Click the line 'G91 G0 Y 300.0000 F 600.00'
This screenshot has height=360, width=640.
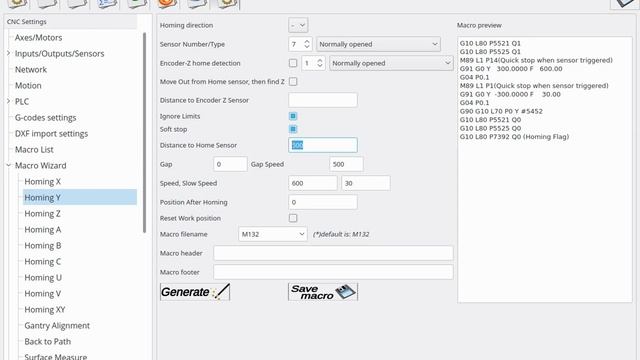511,69
